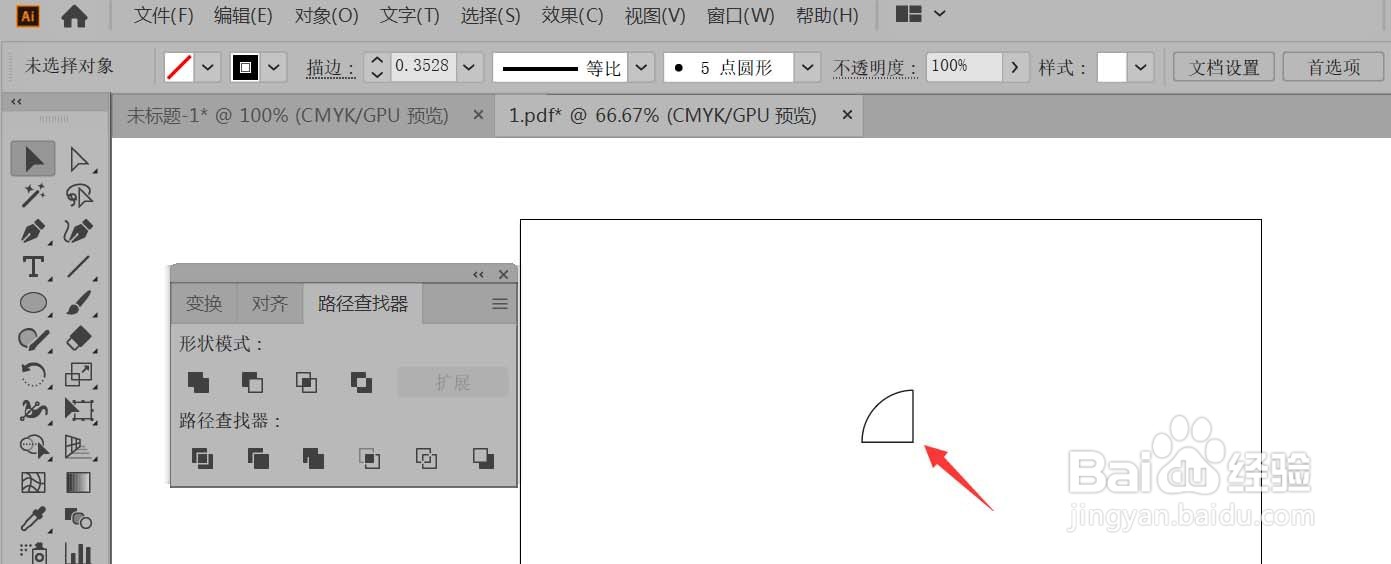Open the stroke weight dropdown
This screenshot has width=1391, height=564.
coord(470,67)
